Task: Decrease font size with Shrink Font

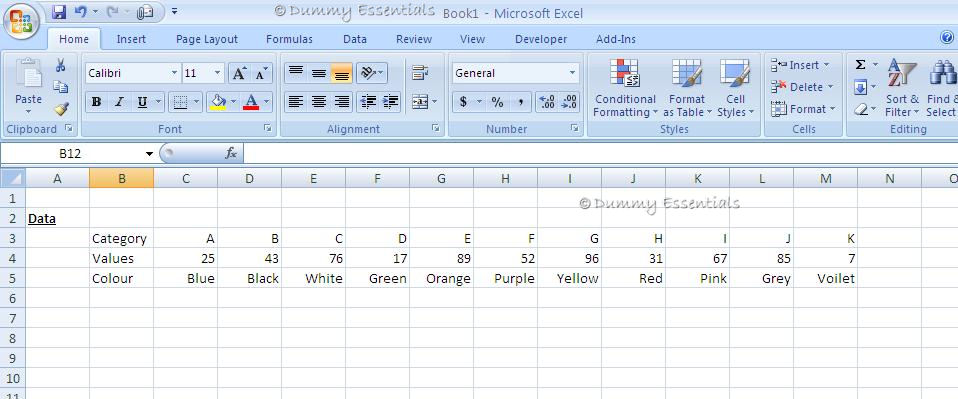Action: [260, 73]
